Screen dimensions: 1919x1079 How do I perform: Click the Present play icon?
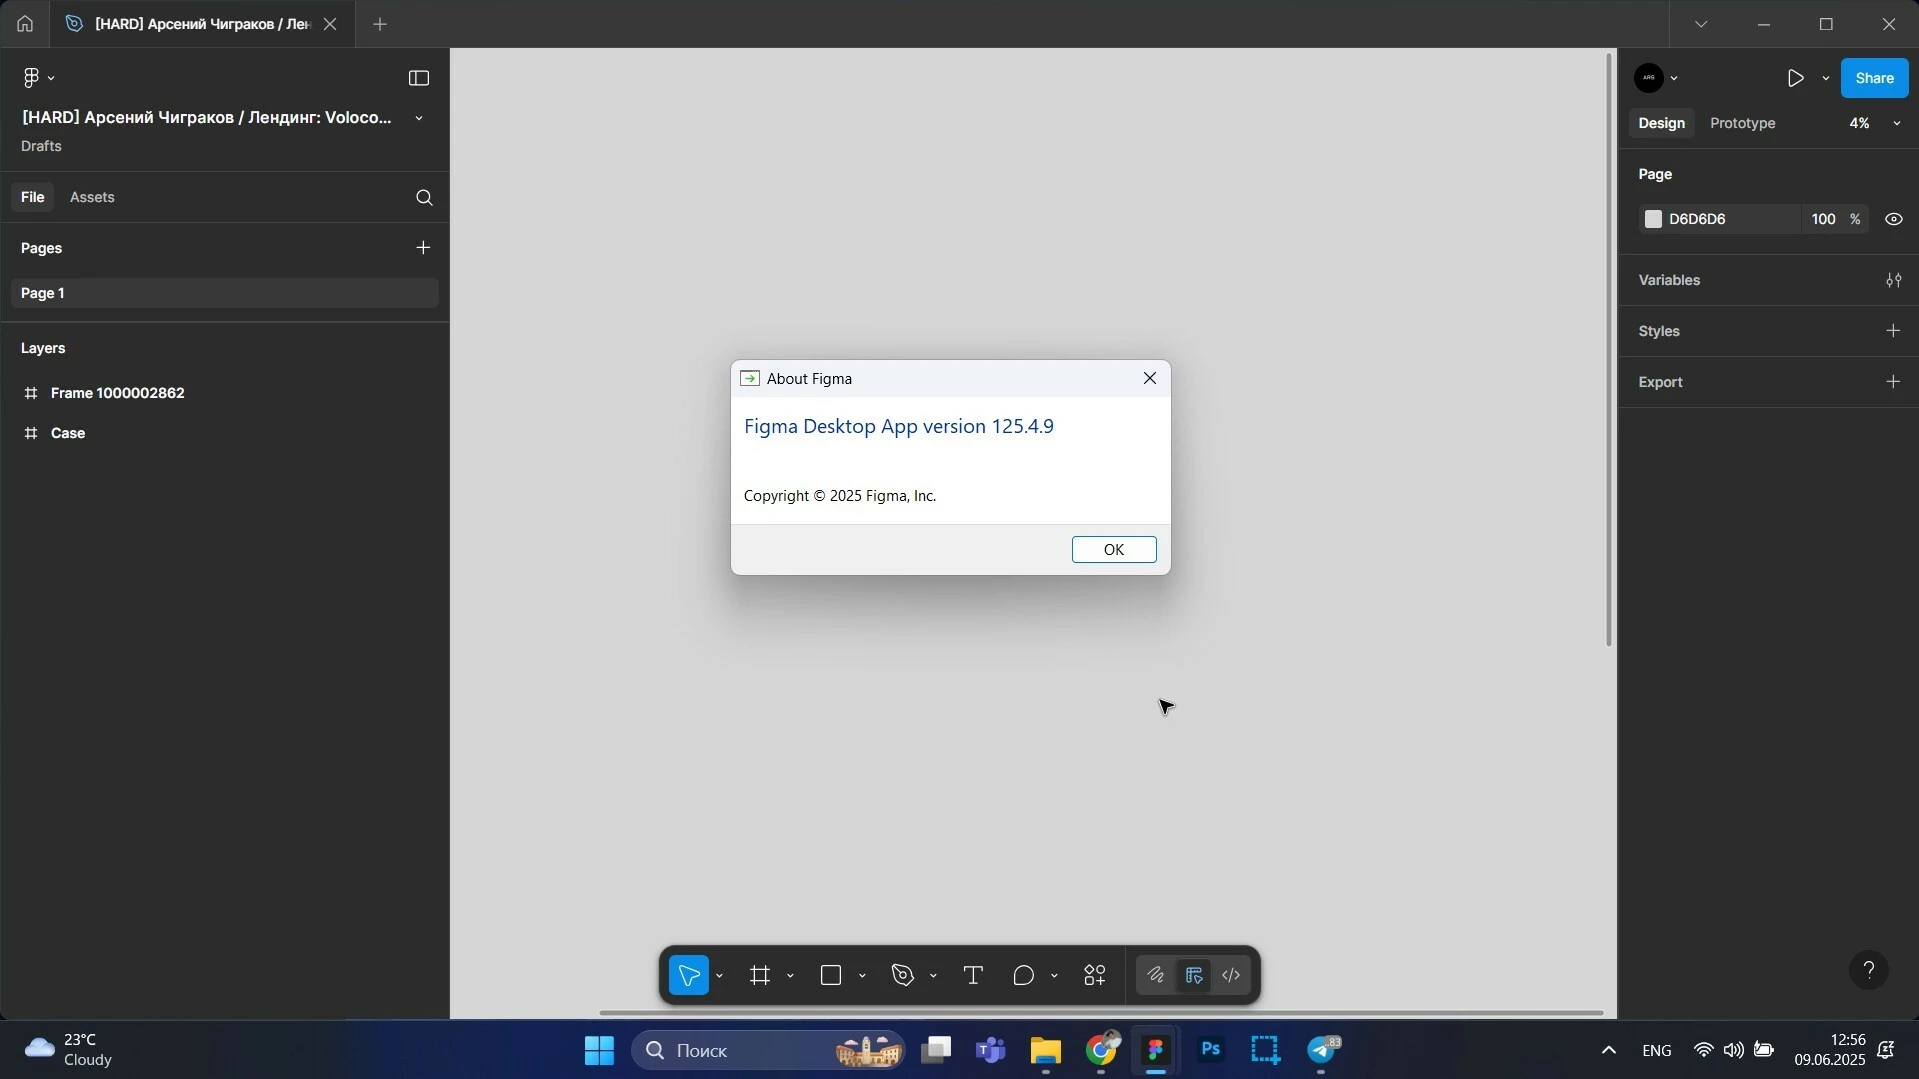[x=1796, y=78]
